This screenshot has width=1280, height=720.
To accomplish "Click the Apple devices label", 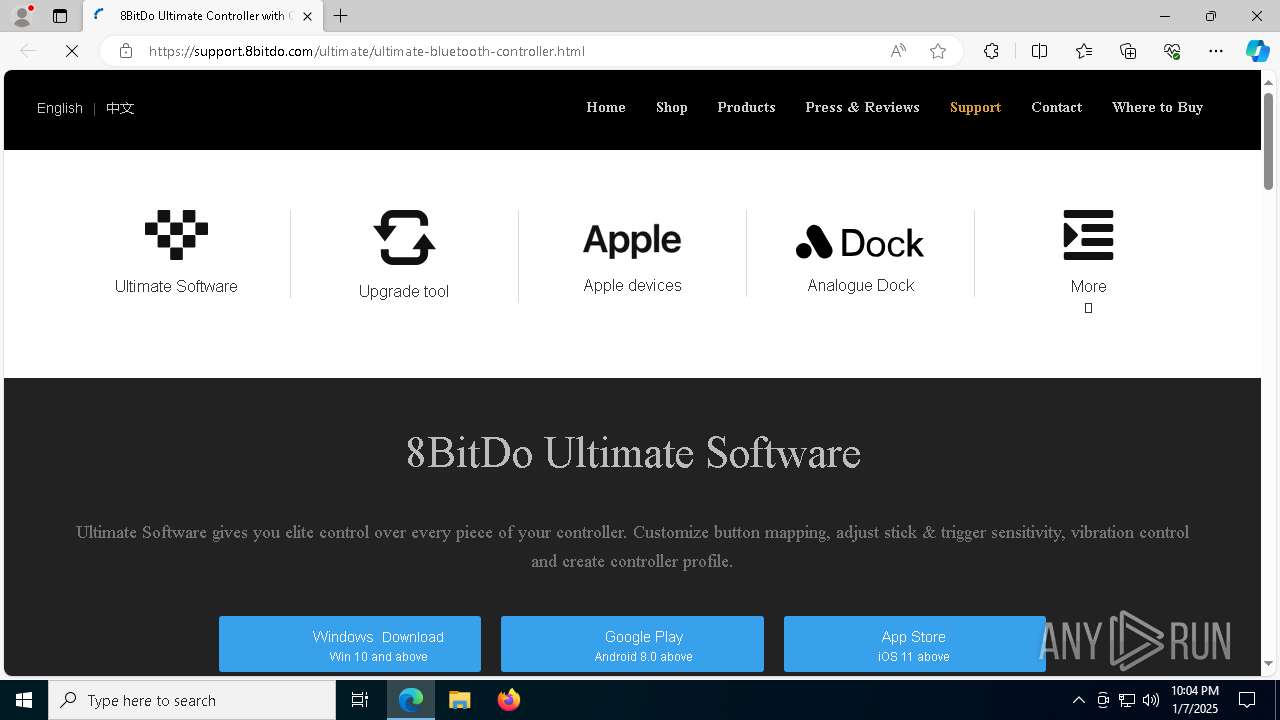I will pos(632,285).
